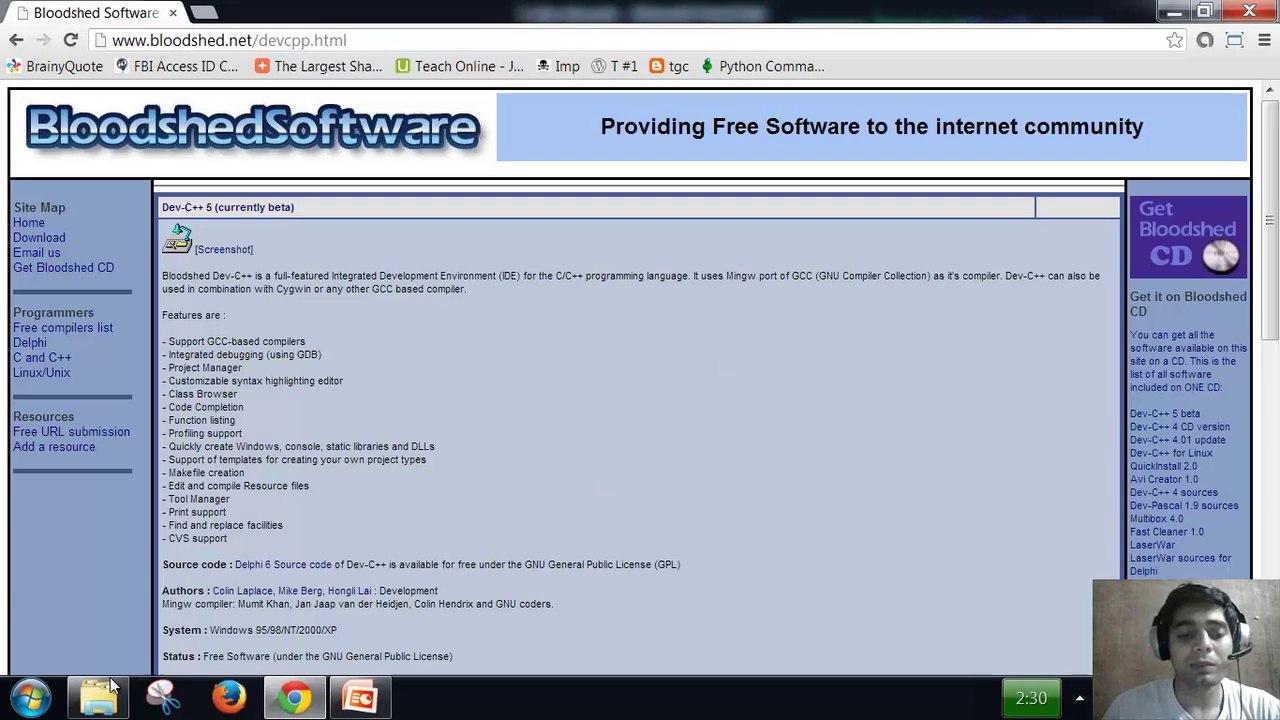The image size is (1280, 720).
Task: Open a new browser tab
Action: (x=204, y=12)
